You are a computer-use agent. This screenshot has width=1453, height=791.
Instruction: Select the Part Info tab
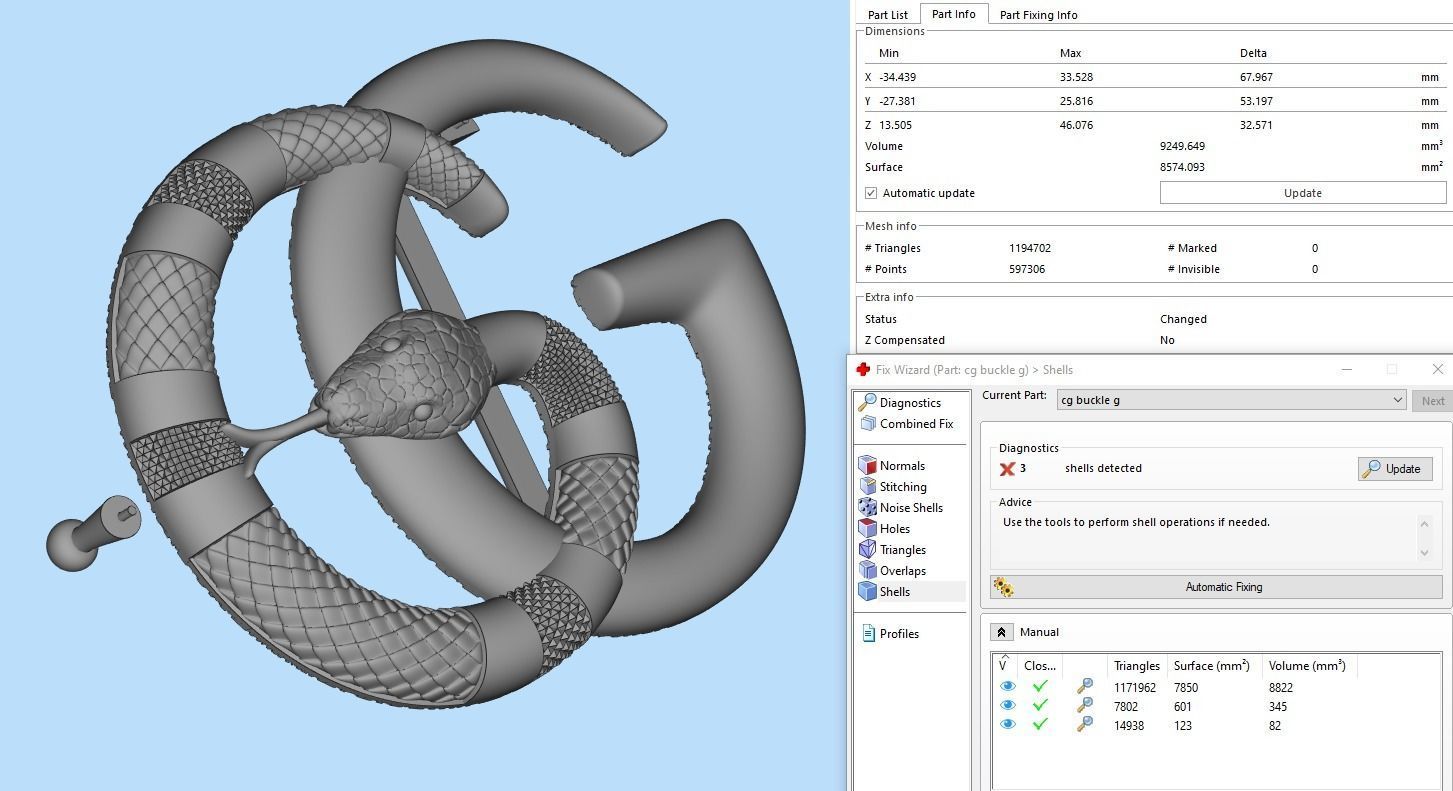953,14
